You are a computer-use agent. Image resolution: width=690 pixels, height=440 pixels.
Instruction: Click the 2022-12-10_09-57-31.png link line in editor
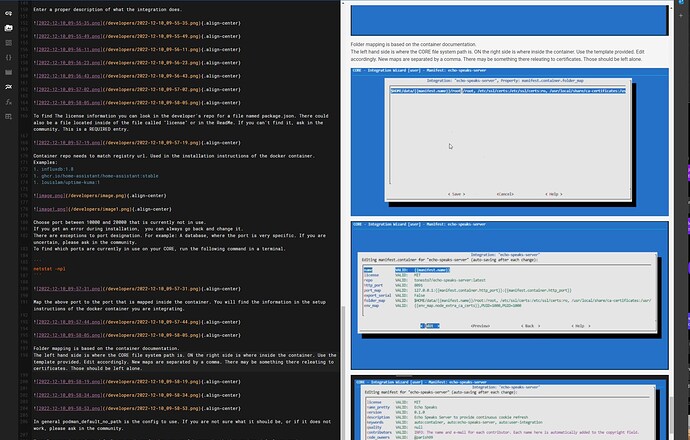(x=137, y=289)
